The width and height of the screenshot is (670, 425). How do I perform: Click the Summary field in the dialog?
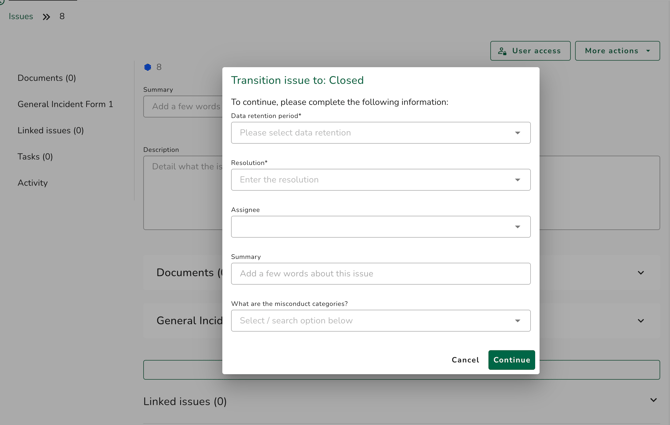point(380,274)
